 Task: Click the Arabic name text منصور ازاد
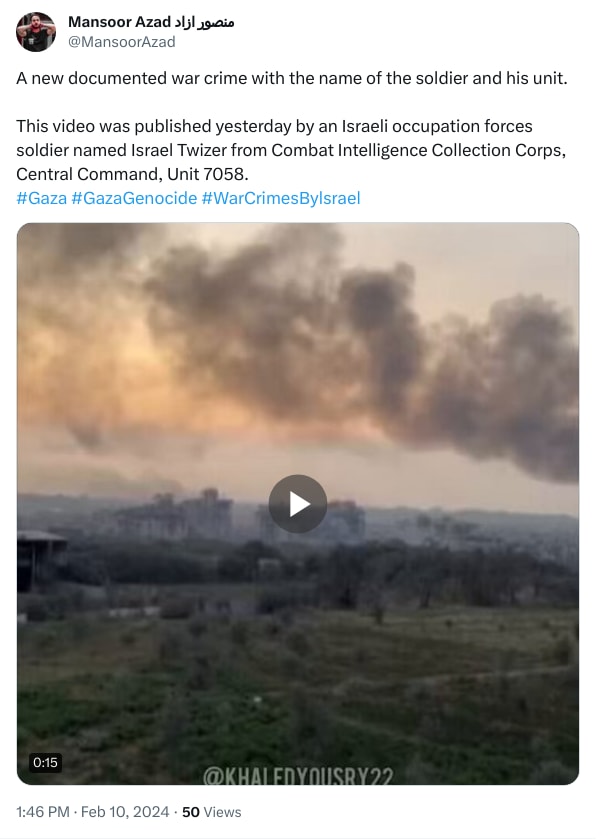[x=204, y=22]
